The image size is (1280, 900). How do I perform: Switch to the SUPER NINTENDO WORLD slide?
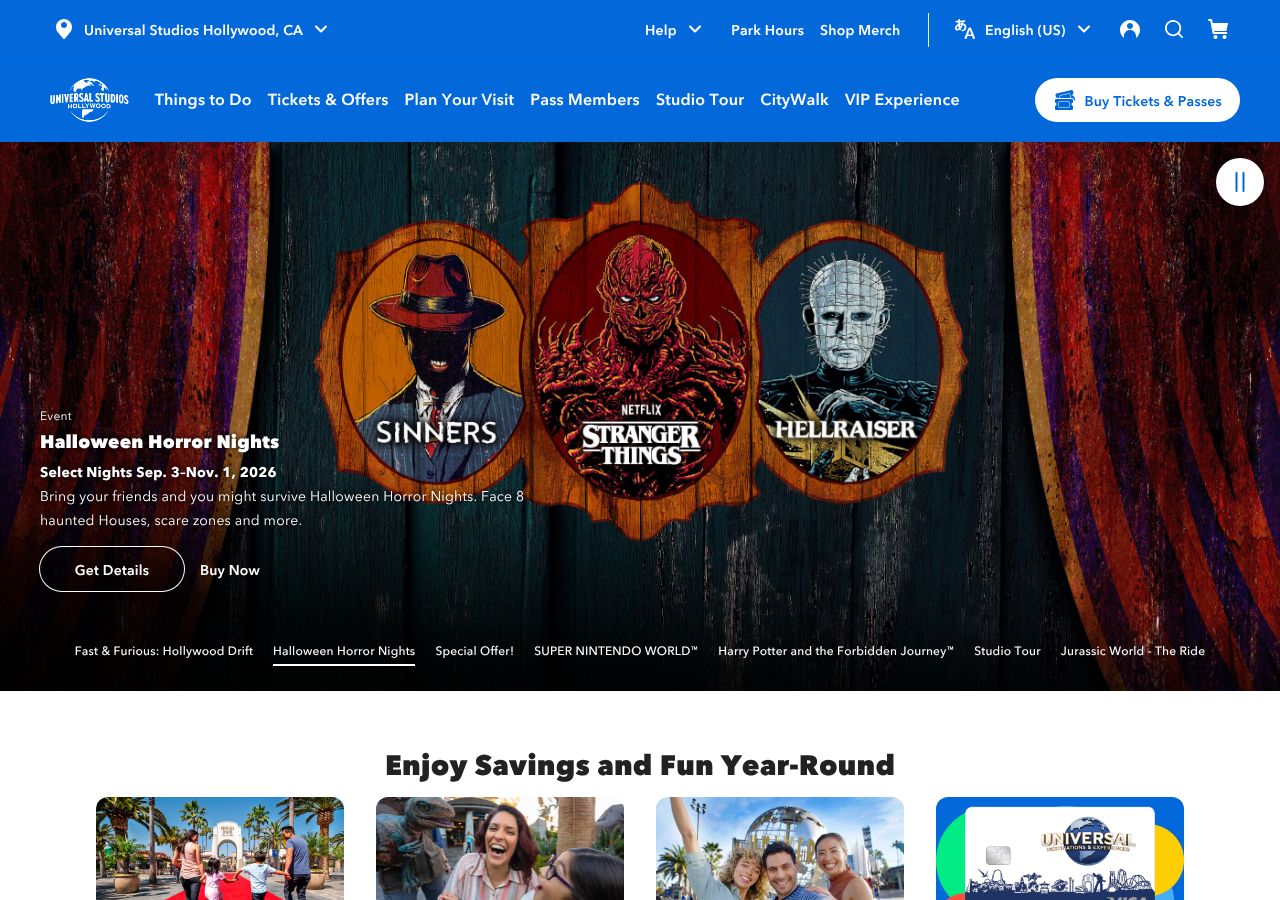(x=616, y=651)
